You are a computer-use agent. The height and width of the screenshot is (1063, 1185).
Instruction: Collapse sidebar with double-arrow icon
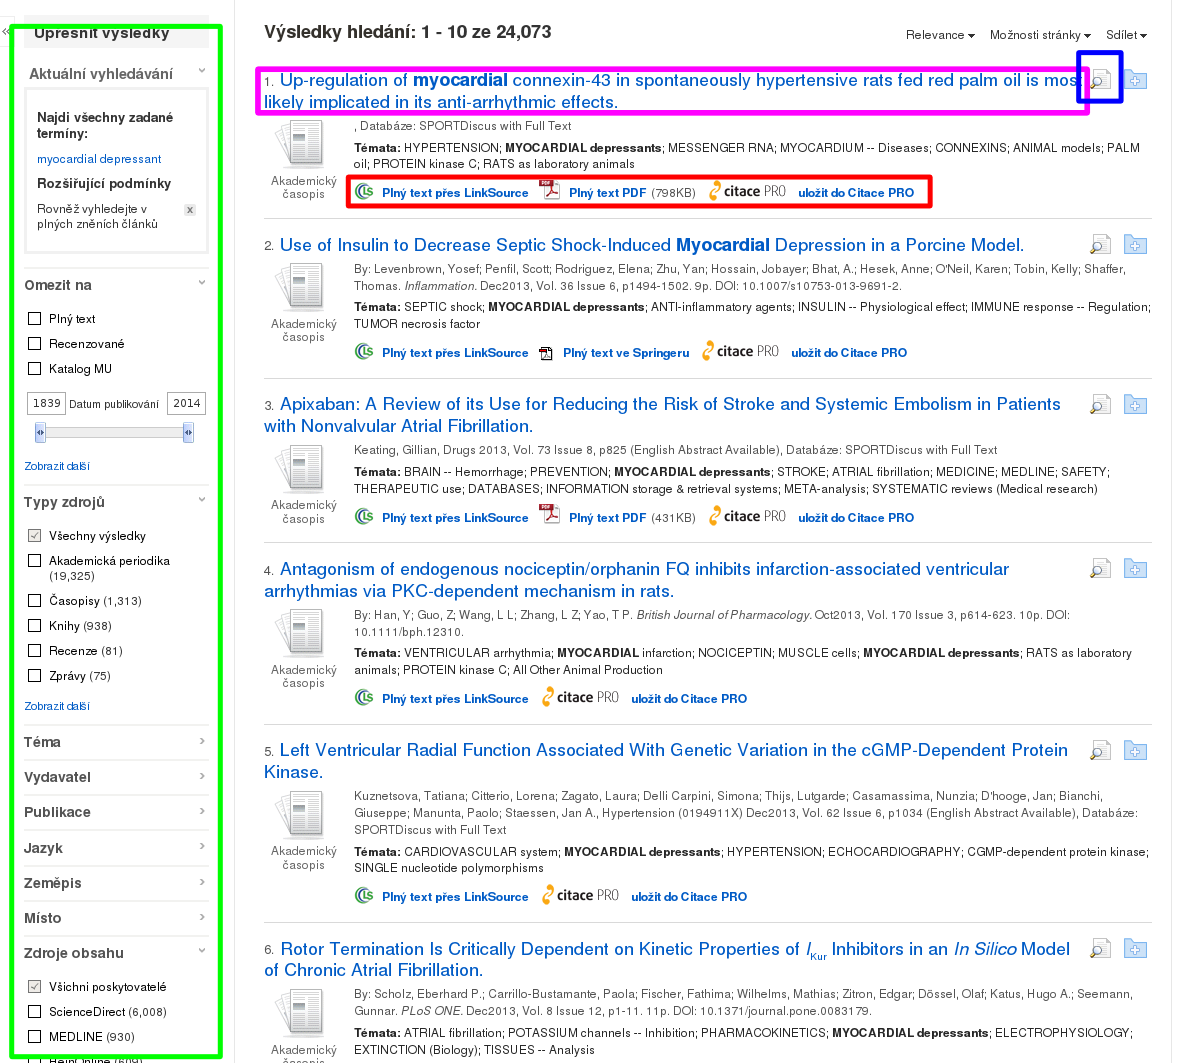point(5,32)
